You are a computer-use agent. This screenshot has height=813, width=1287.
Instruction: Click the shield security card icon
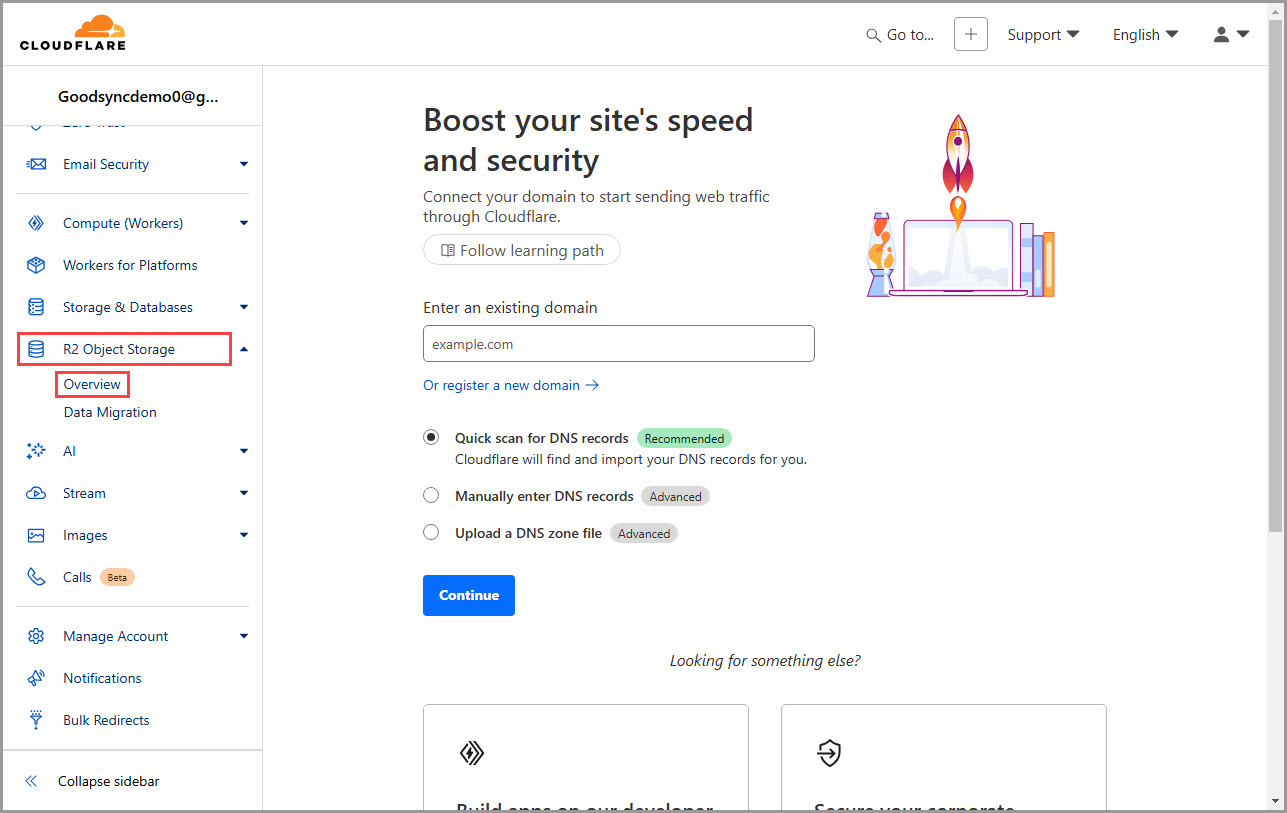tap(829, 753)
